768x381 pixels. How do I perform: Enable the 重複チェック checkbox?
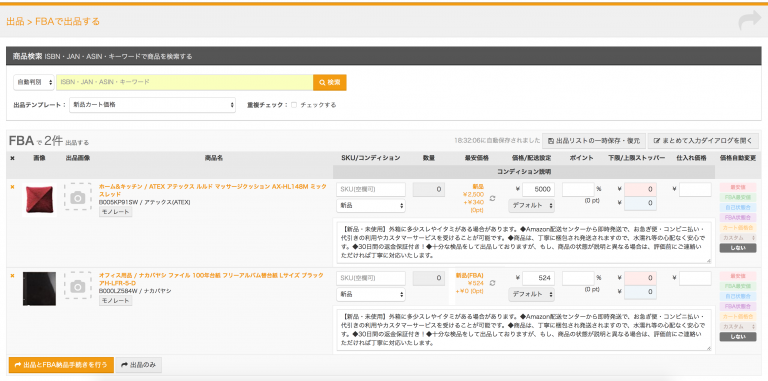coord(294,105)
